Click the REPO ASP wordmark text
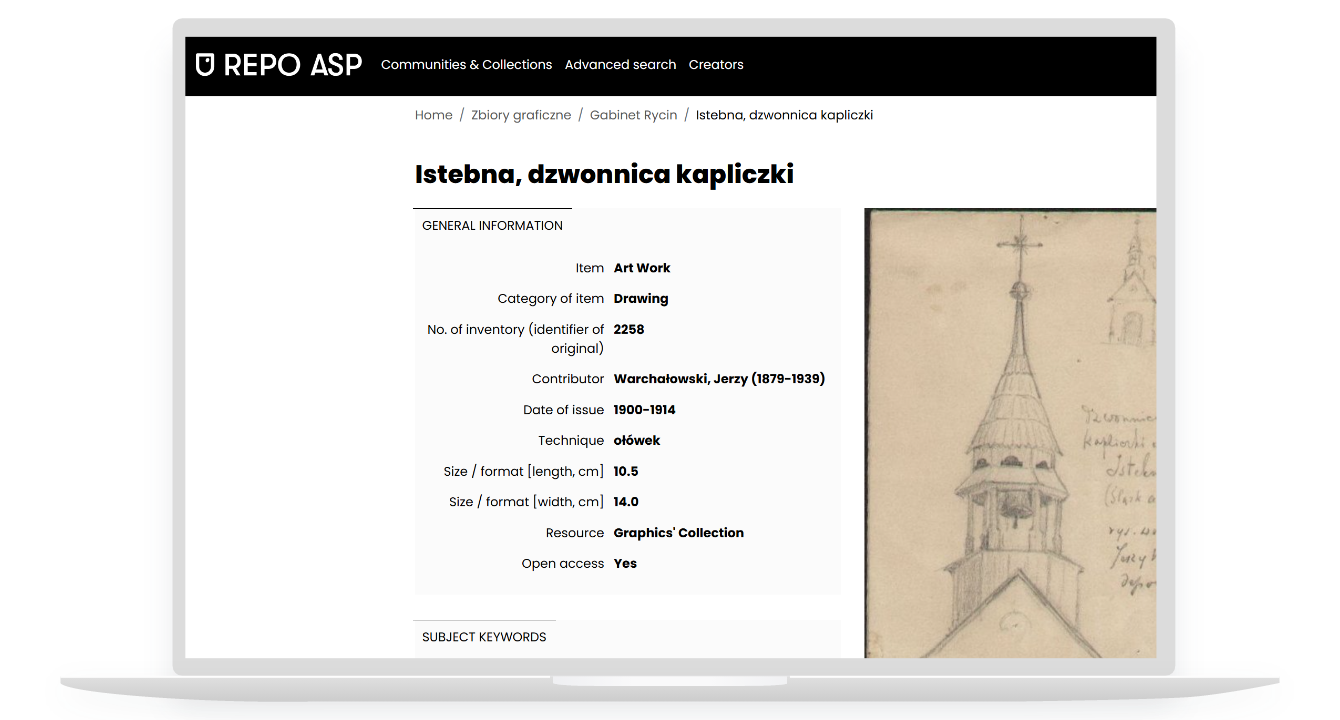The image size is (1340, 720). pyautogui.click(x=292, y=65)
